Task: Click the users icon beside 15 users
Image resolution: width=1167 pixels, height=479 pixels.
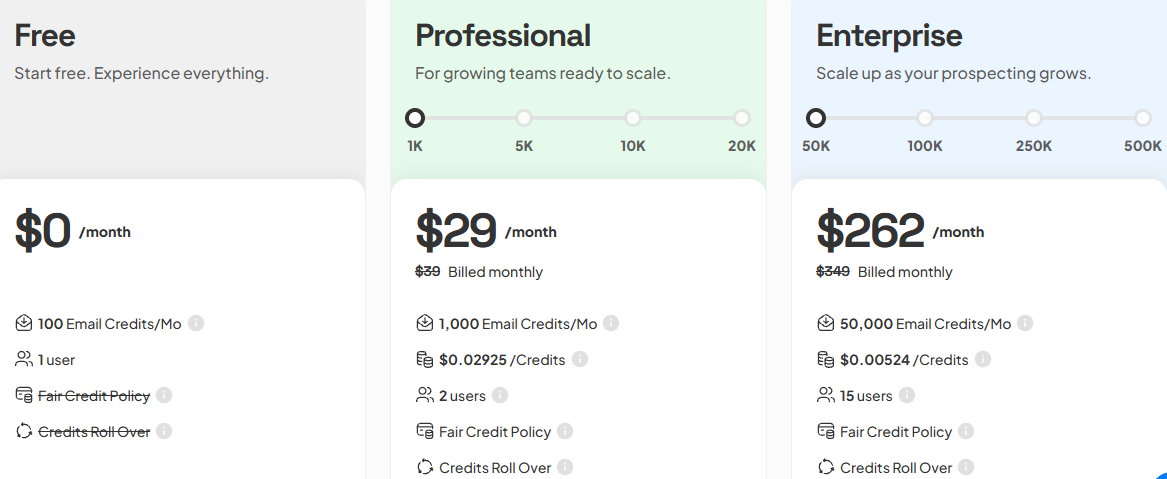Action: coord(825,395)
